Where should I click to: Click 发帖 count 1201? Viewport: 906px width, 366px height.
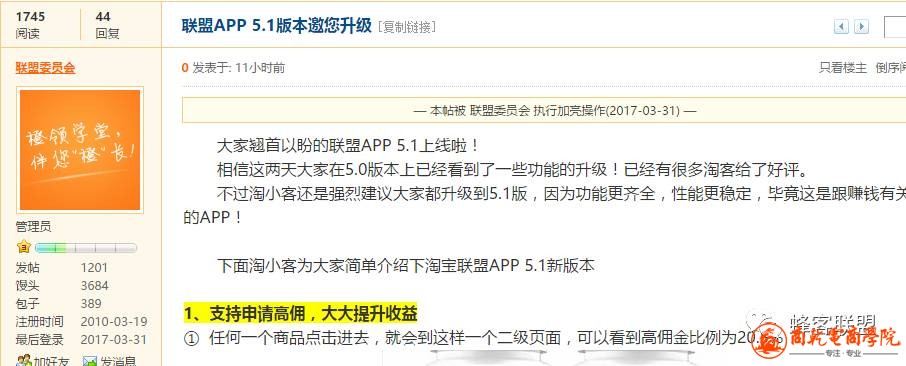[x=94, y=268]
